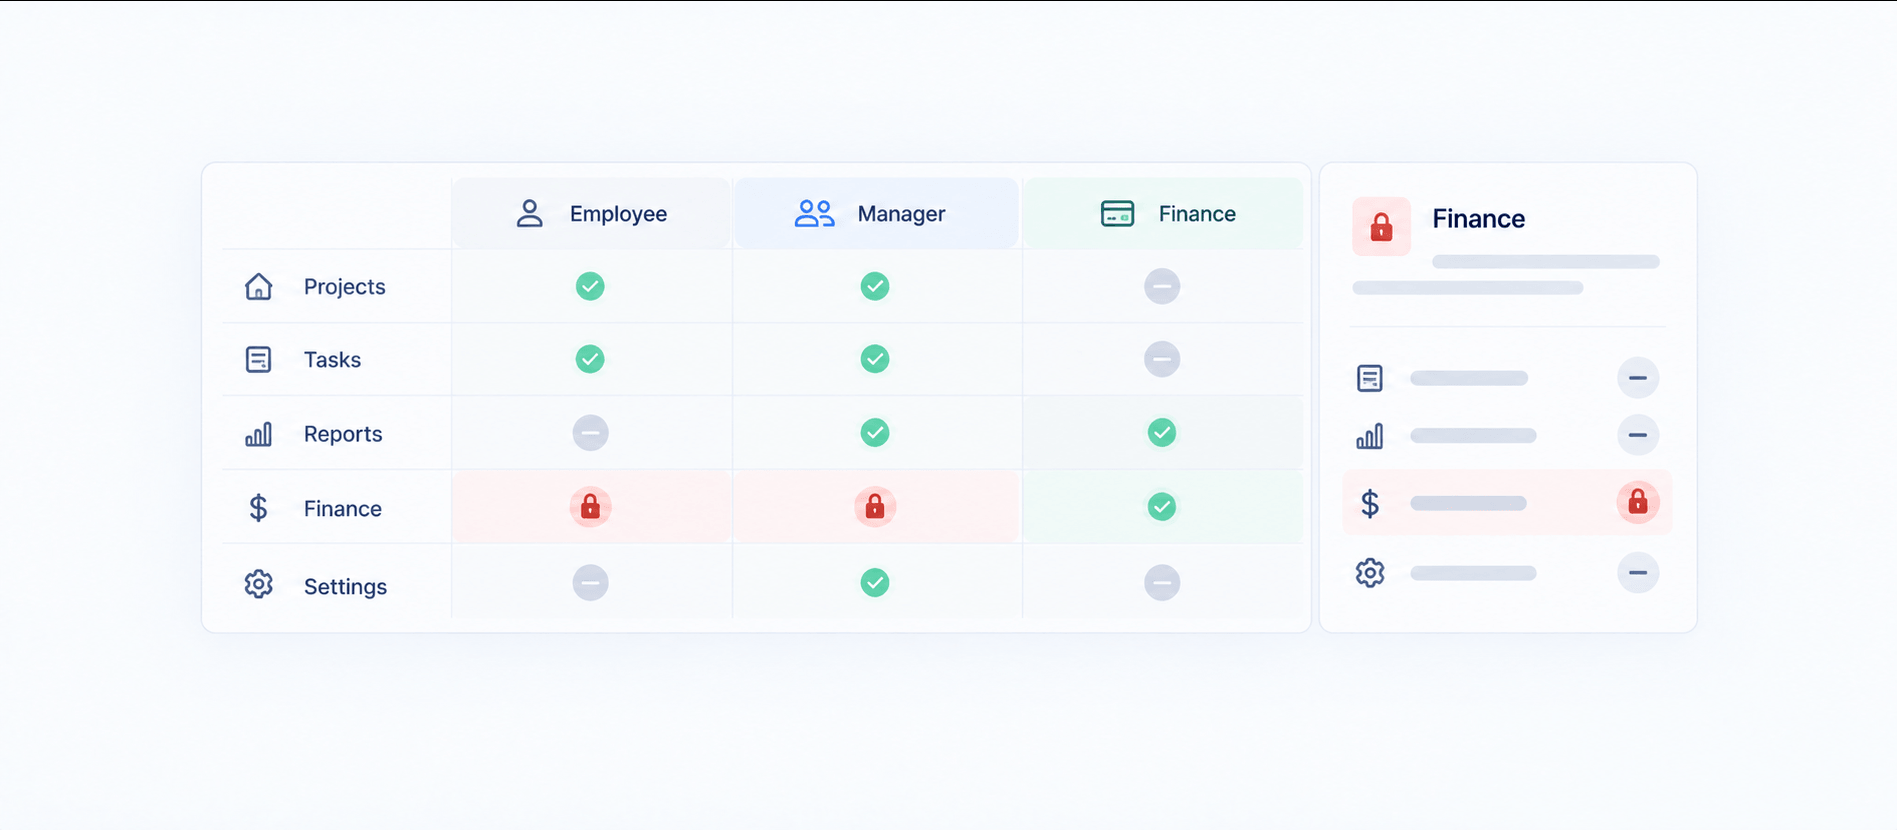Click the Finance credit card icon in header
1897x830 pixels.
(x=1117, y=213)
